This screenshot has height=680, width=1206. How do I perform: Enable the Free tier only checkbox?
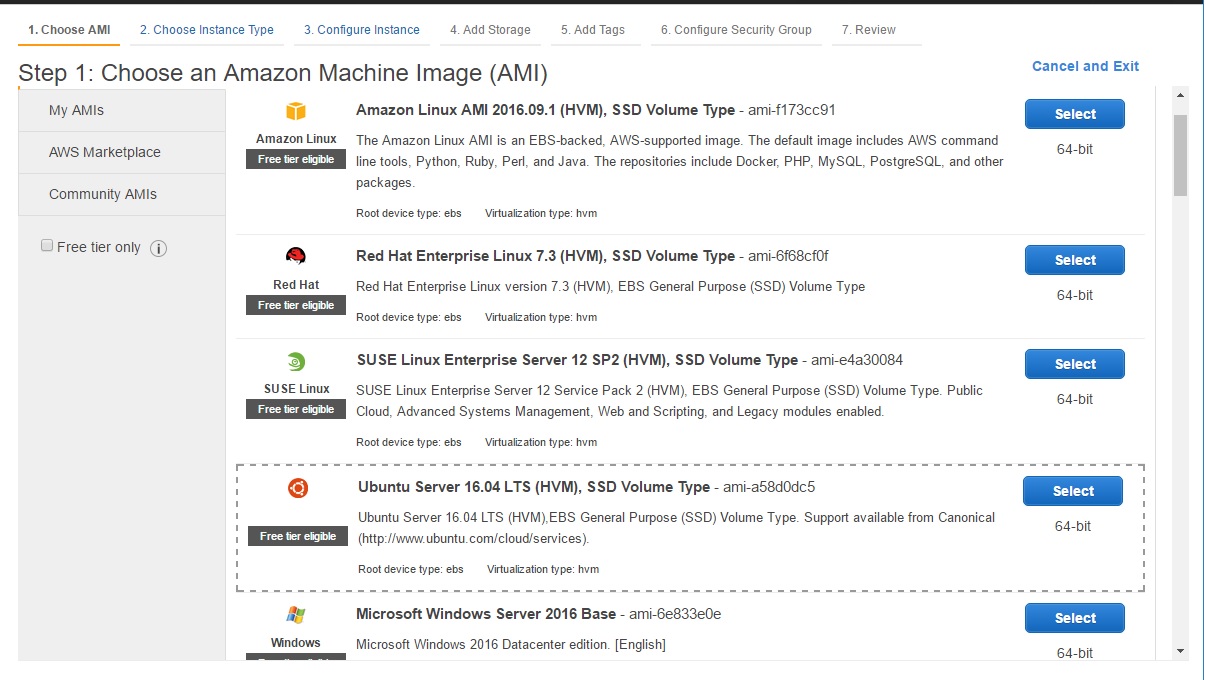tap(47, 246)
